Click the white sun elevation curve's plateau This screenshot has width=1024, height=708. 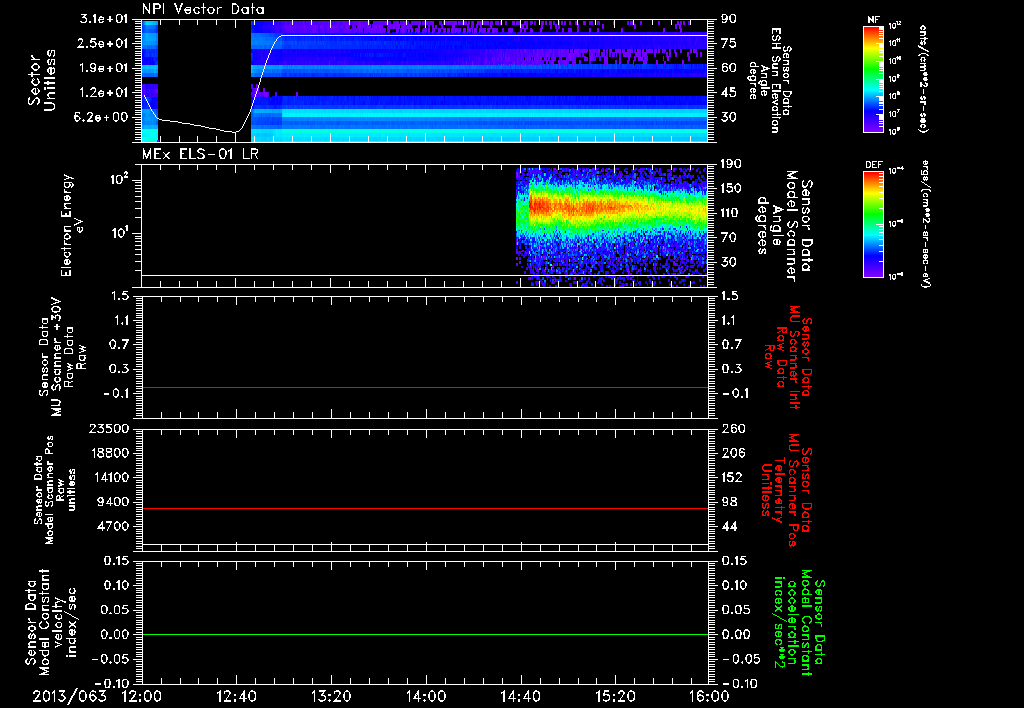(x=494, y=35)
